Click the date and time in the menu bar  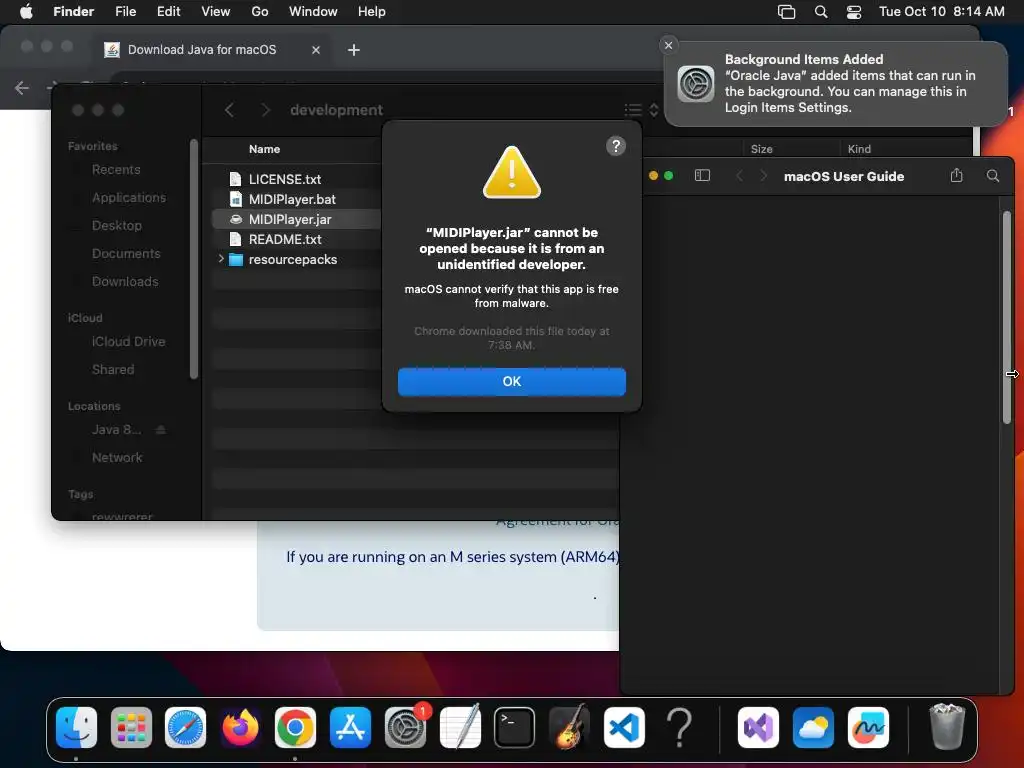point(941,12)
